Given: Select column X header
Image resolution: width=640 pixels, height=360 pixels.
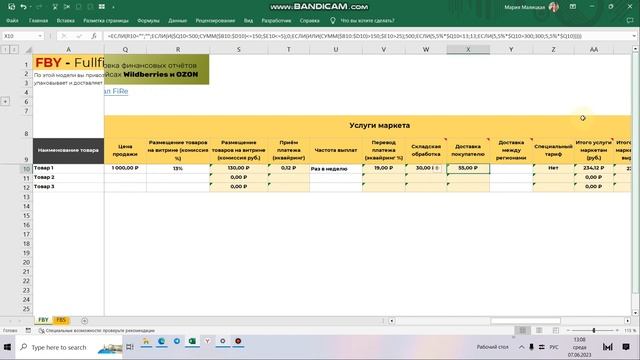Looking at the screenshot, I should [468, 49].
